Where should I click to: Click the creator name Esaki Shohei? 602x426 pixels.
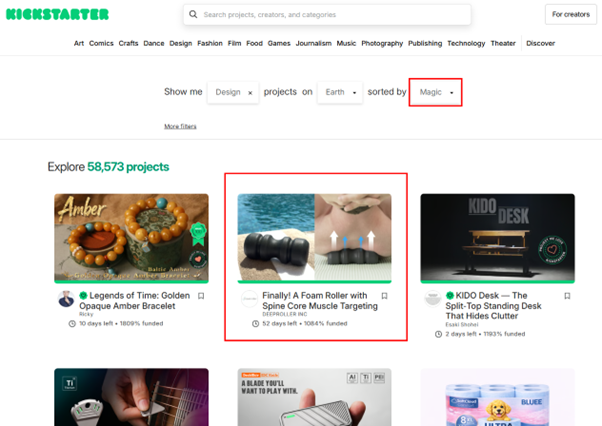coord(462,325)
